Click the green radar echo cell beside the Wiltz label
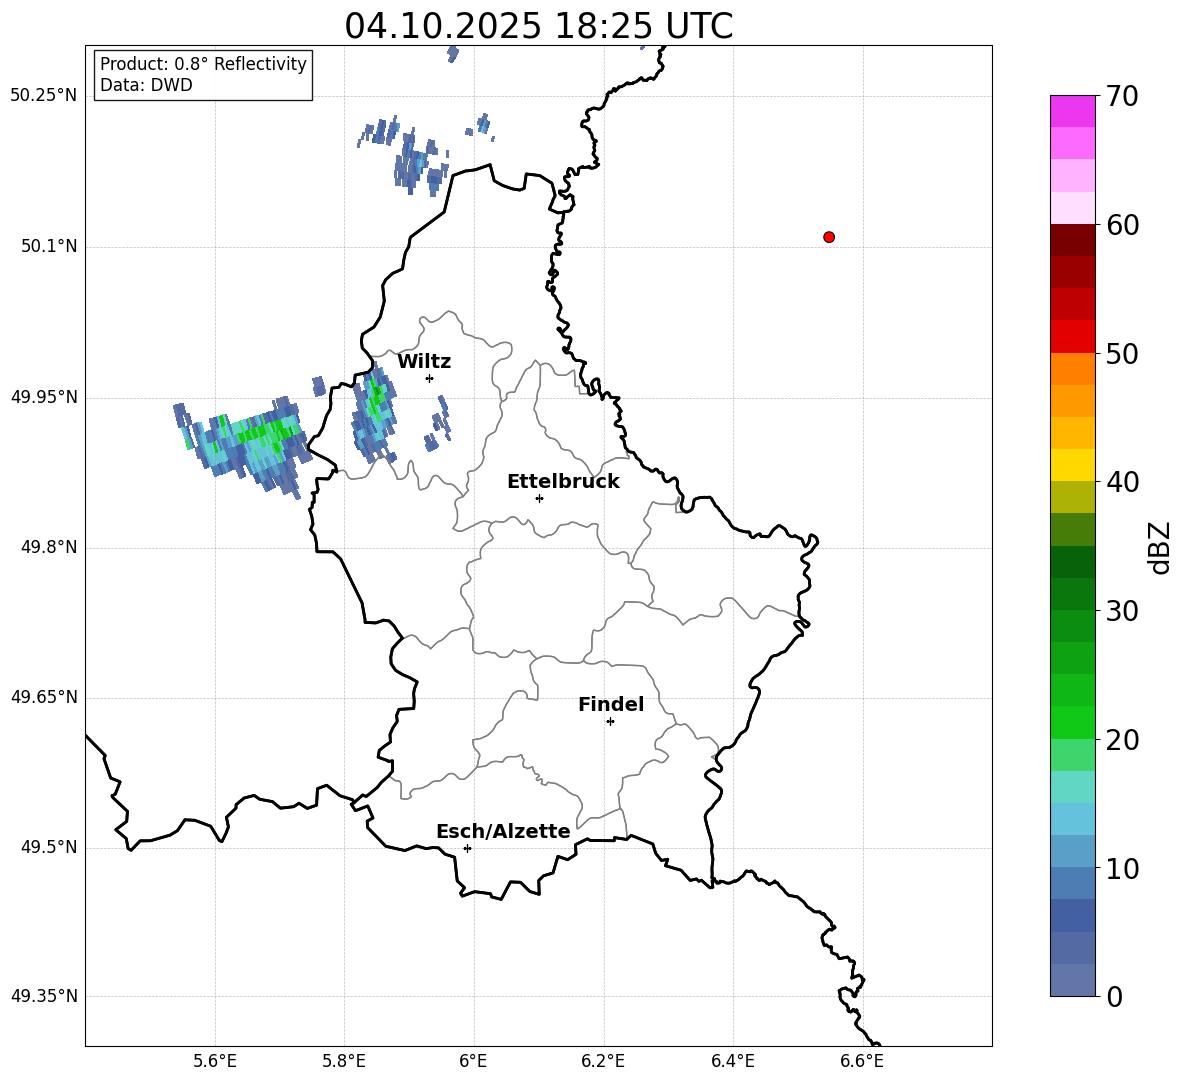Viewport: 1184px width, 1081px height. point(375,414)
